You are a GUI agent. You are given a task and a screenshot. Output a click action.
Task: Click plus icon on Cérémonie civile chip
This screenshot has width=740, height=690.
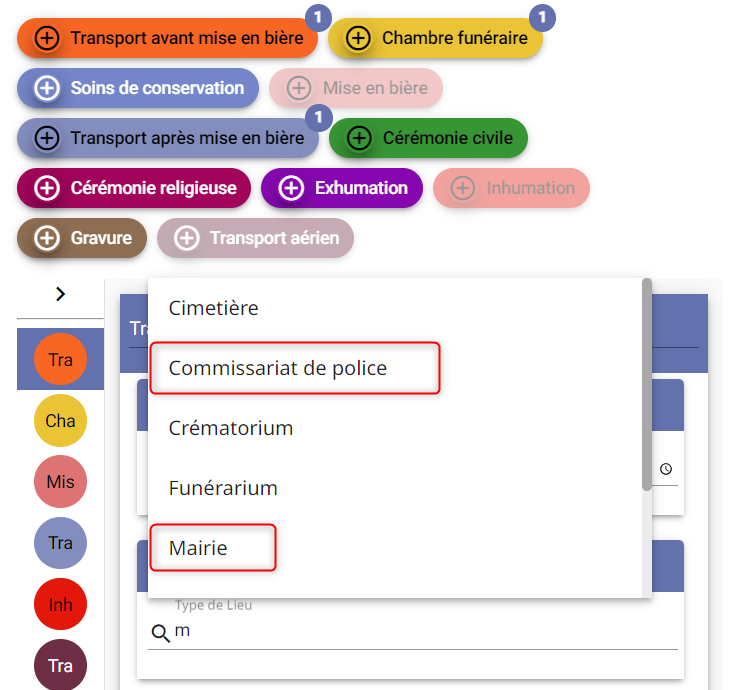coord(358,138)
